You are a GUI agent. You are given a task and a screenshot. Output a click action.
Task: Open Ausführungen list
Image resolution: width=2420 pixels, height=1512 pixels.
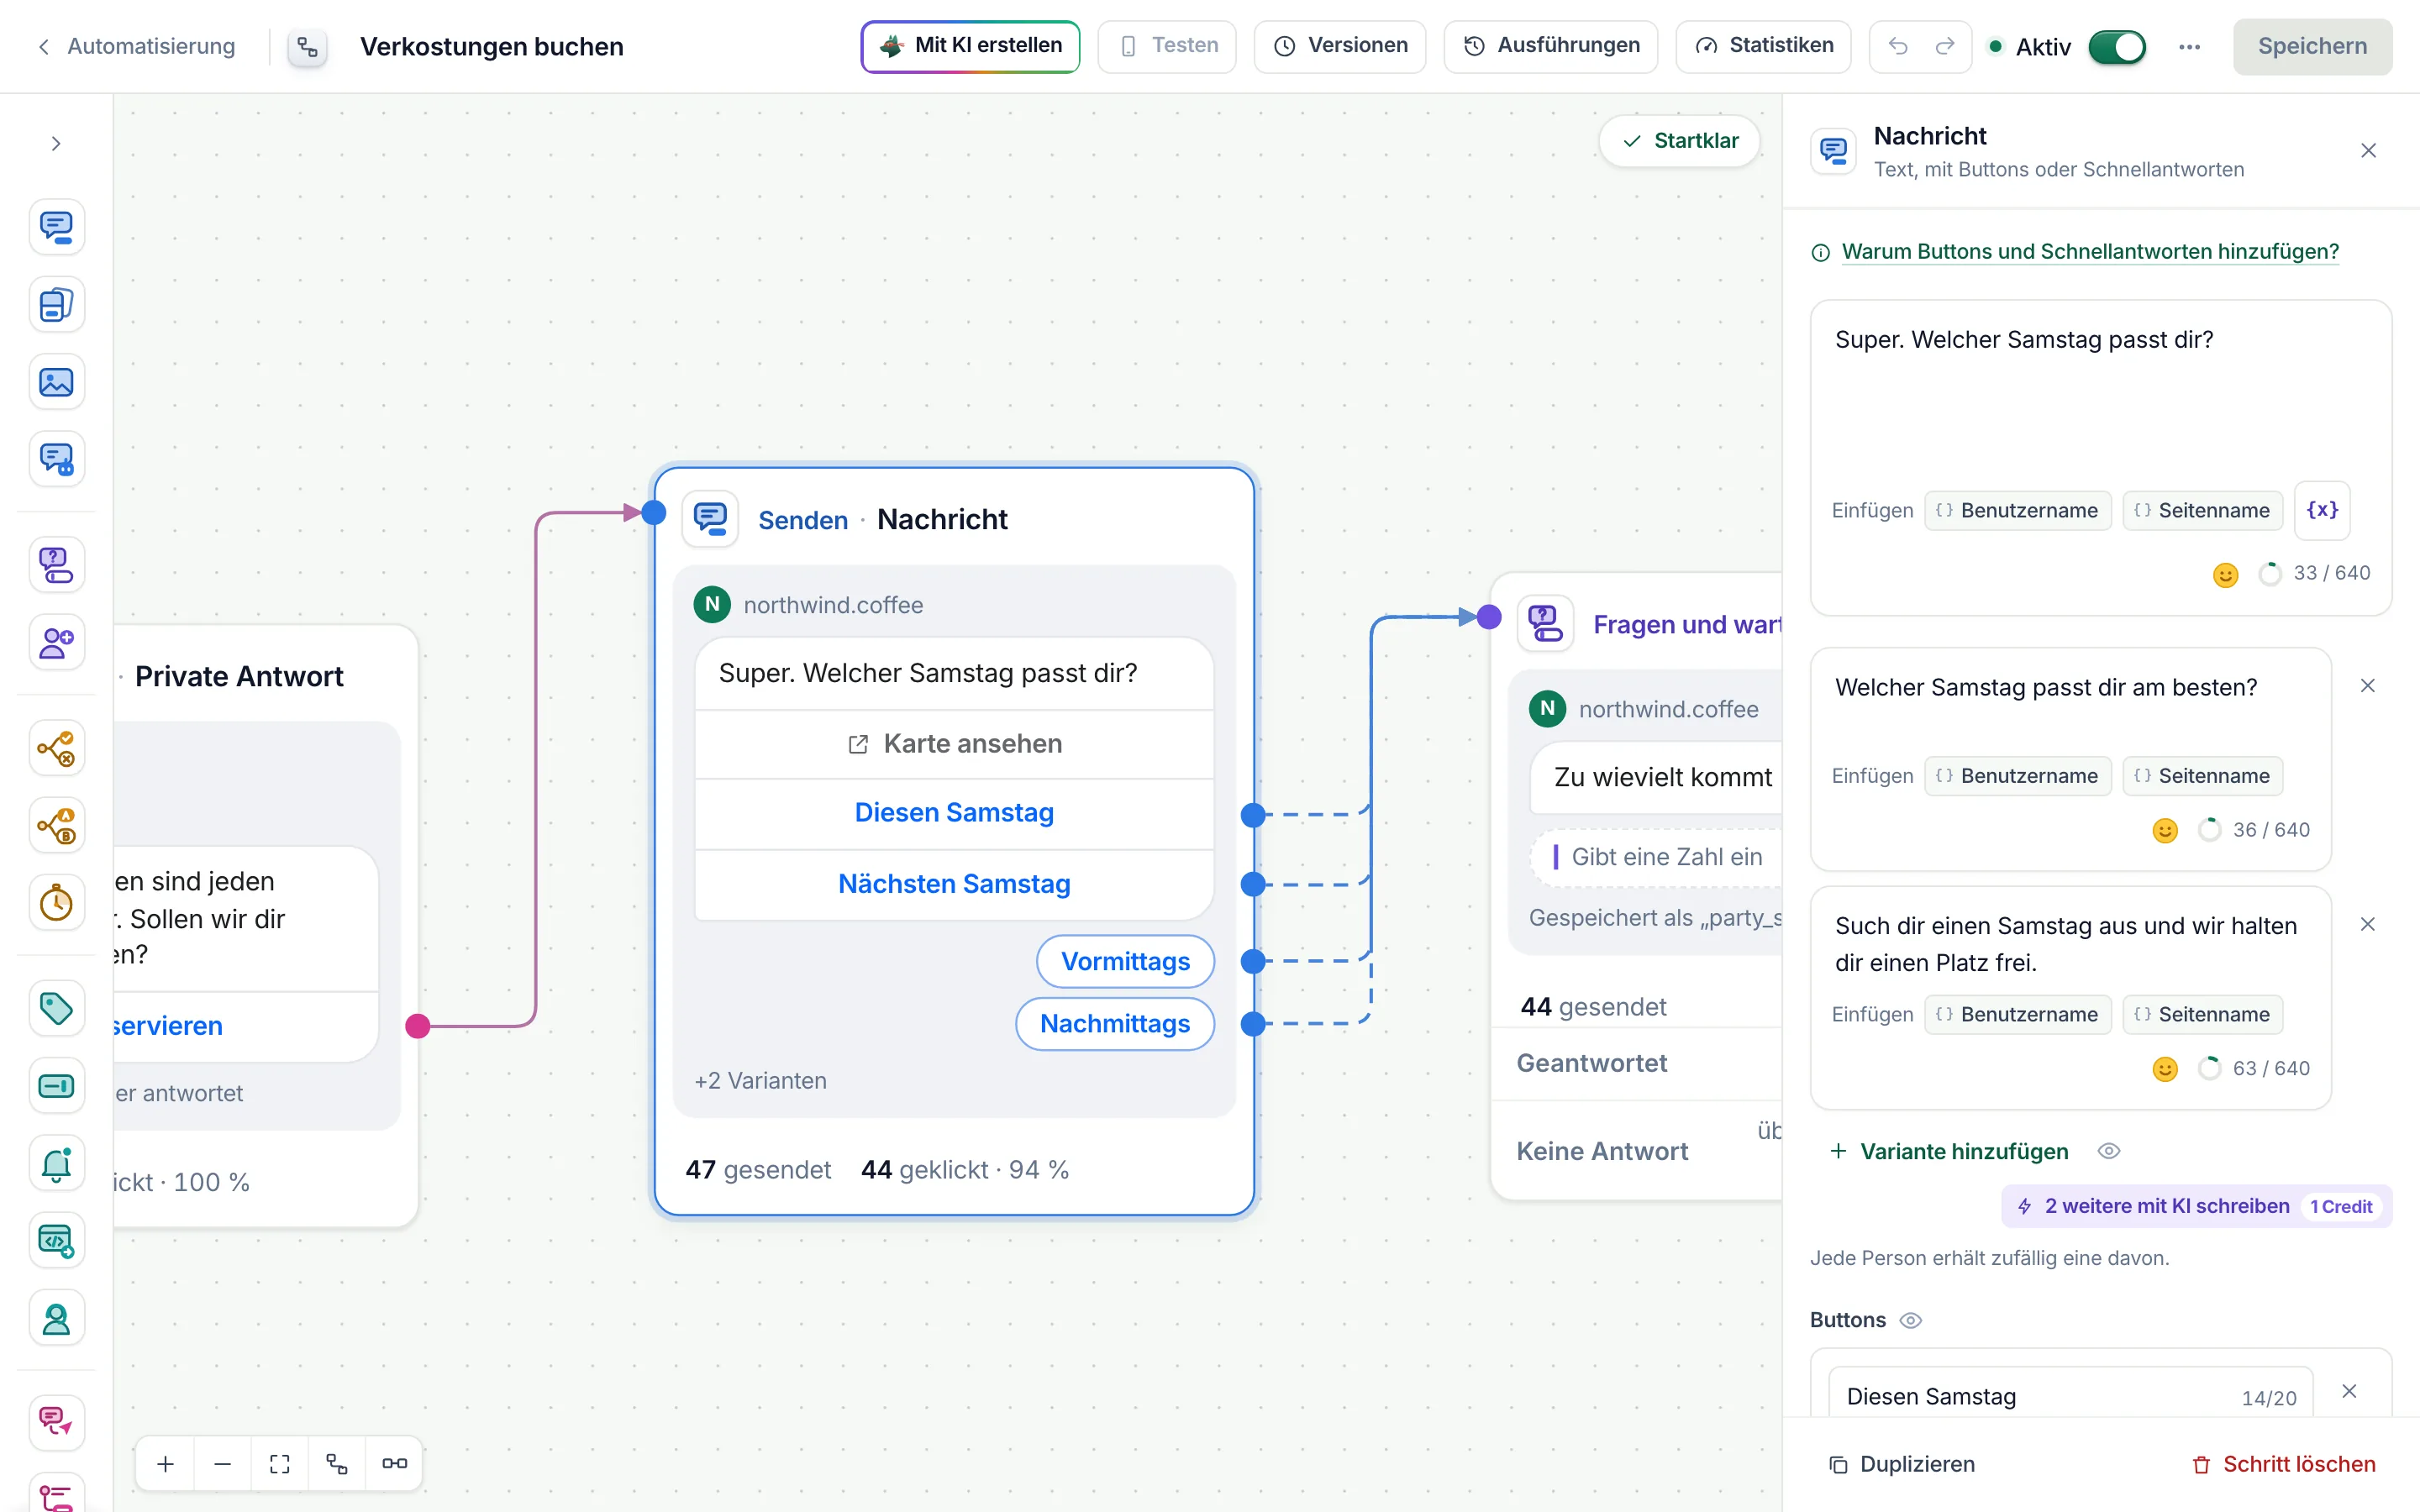(1551, 46)
